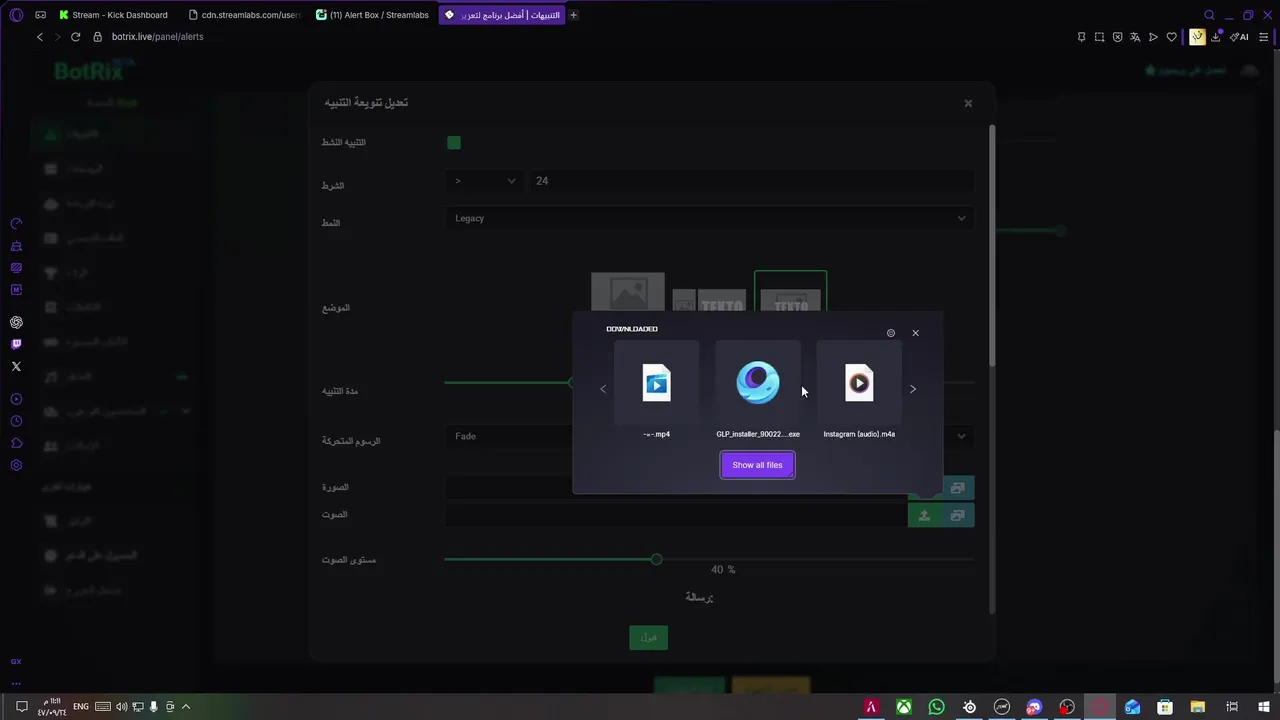Image resolution: width=1280 pixels, height=720 pixels.
Task: Open GX Control in the sidebar
Action: click(16, 224)
